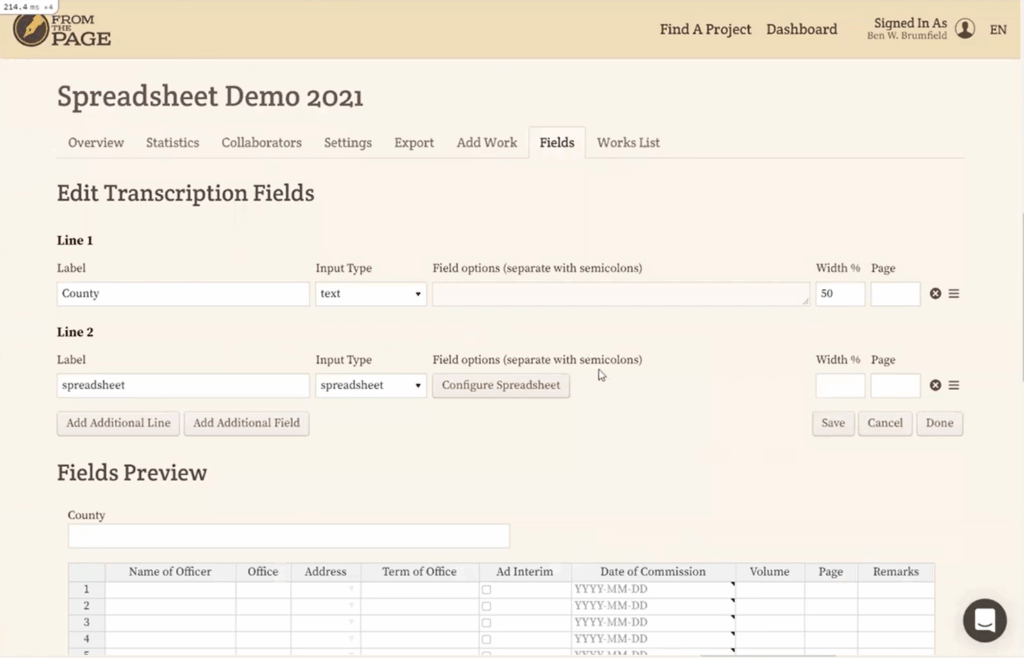
Task: Delete the spreadsheet field with X icon
Action: (935, 386)
